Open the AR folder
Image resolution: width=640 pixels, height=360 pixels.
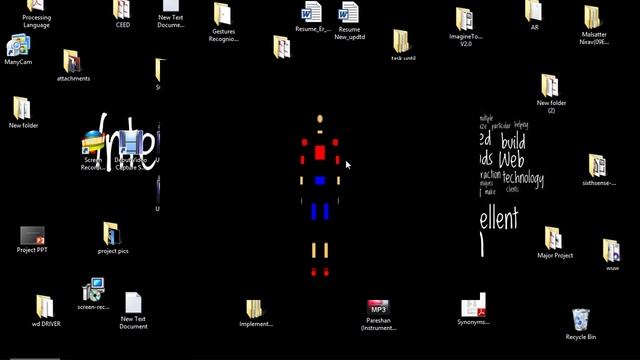pos(533,11)
